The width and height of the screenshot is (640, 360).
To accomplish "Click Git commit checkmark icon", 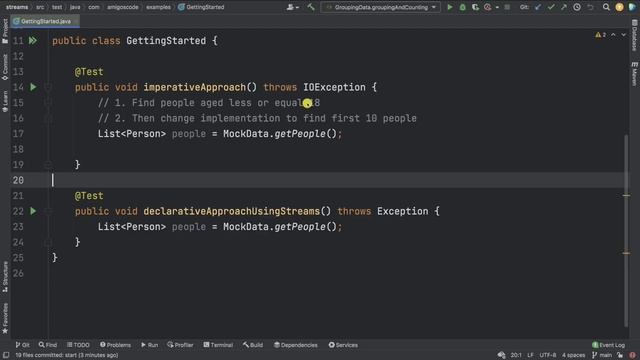I will (x=551, y=7).
